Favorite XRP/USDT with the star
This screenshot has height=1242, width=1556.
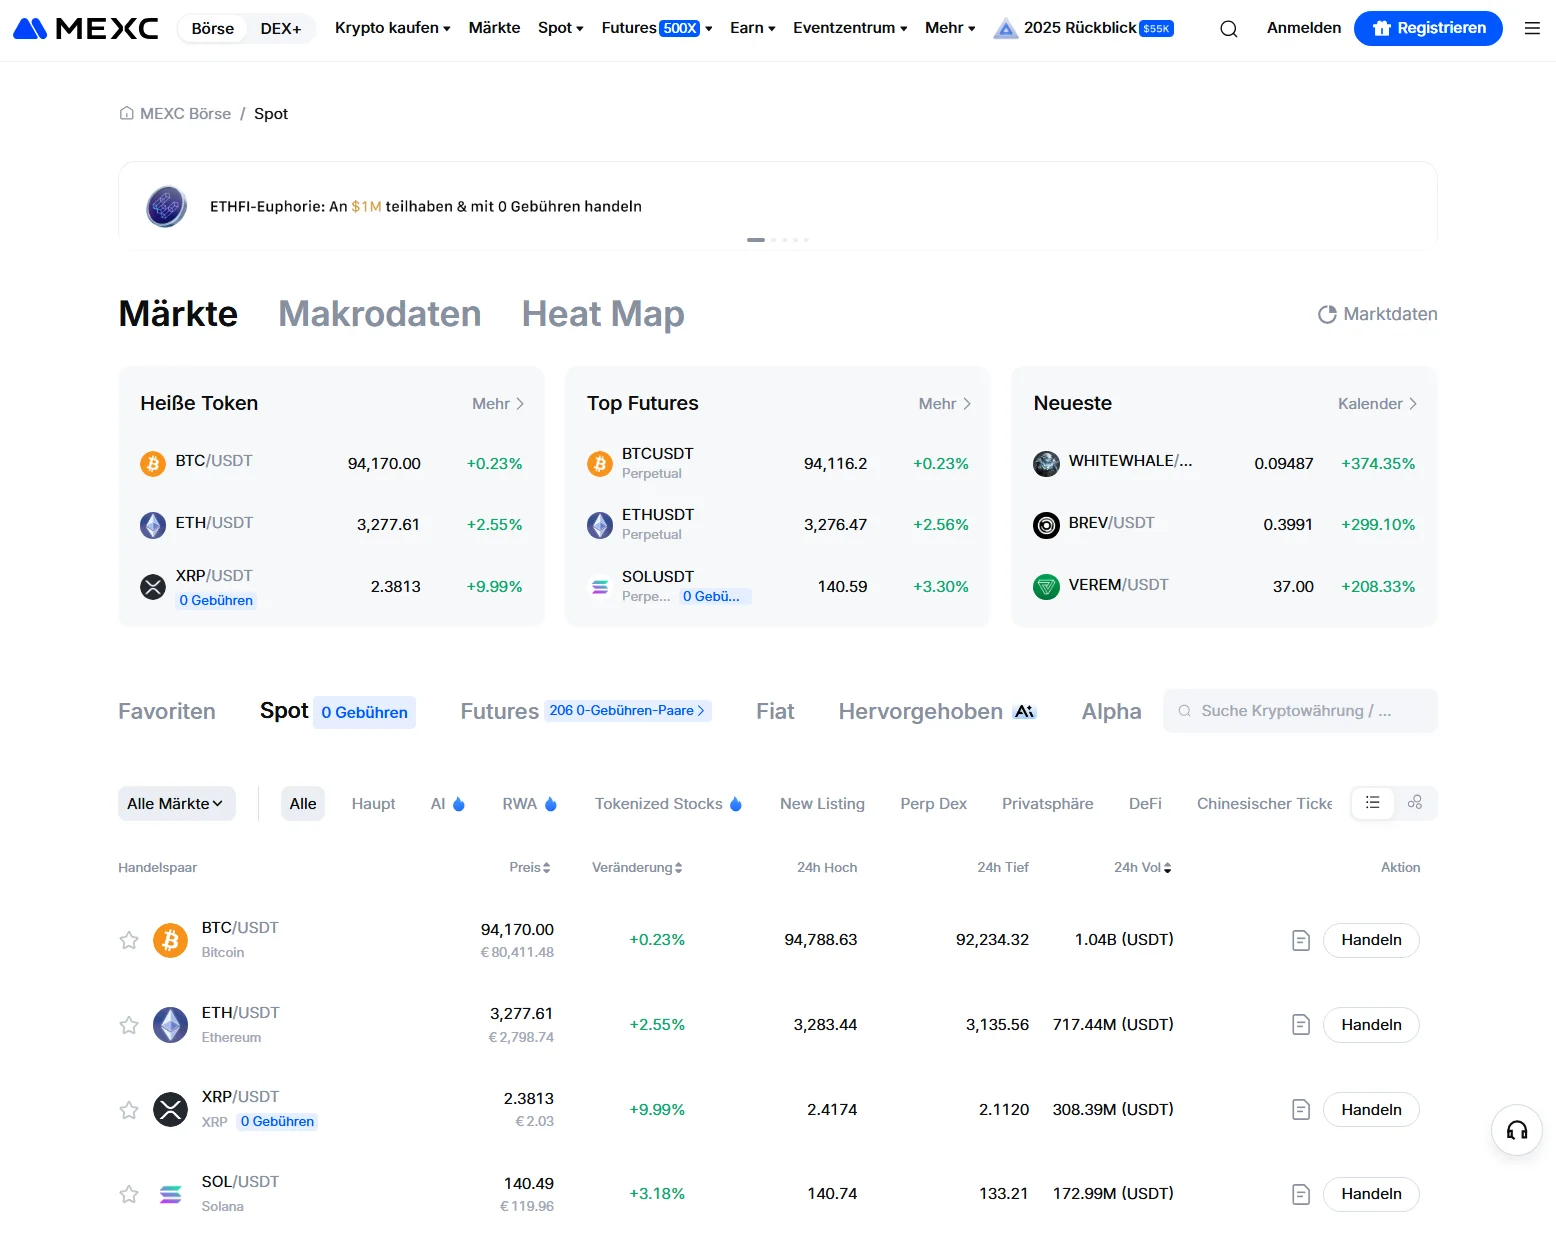click(129, 1110)
